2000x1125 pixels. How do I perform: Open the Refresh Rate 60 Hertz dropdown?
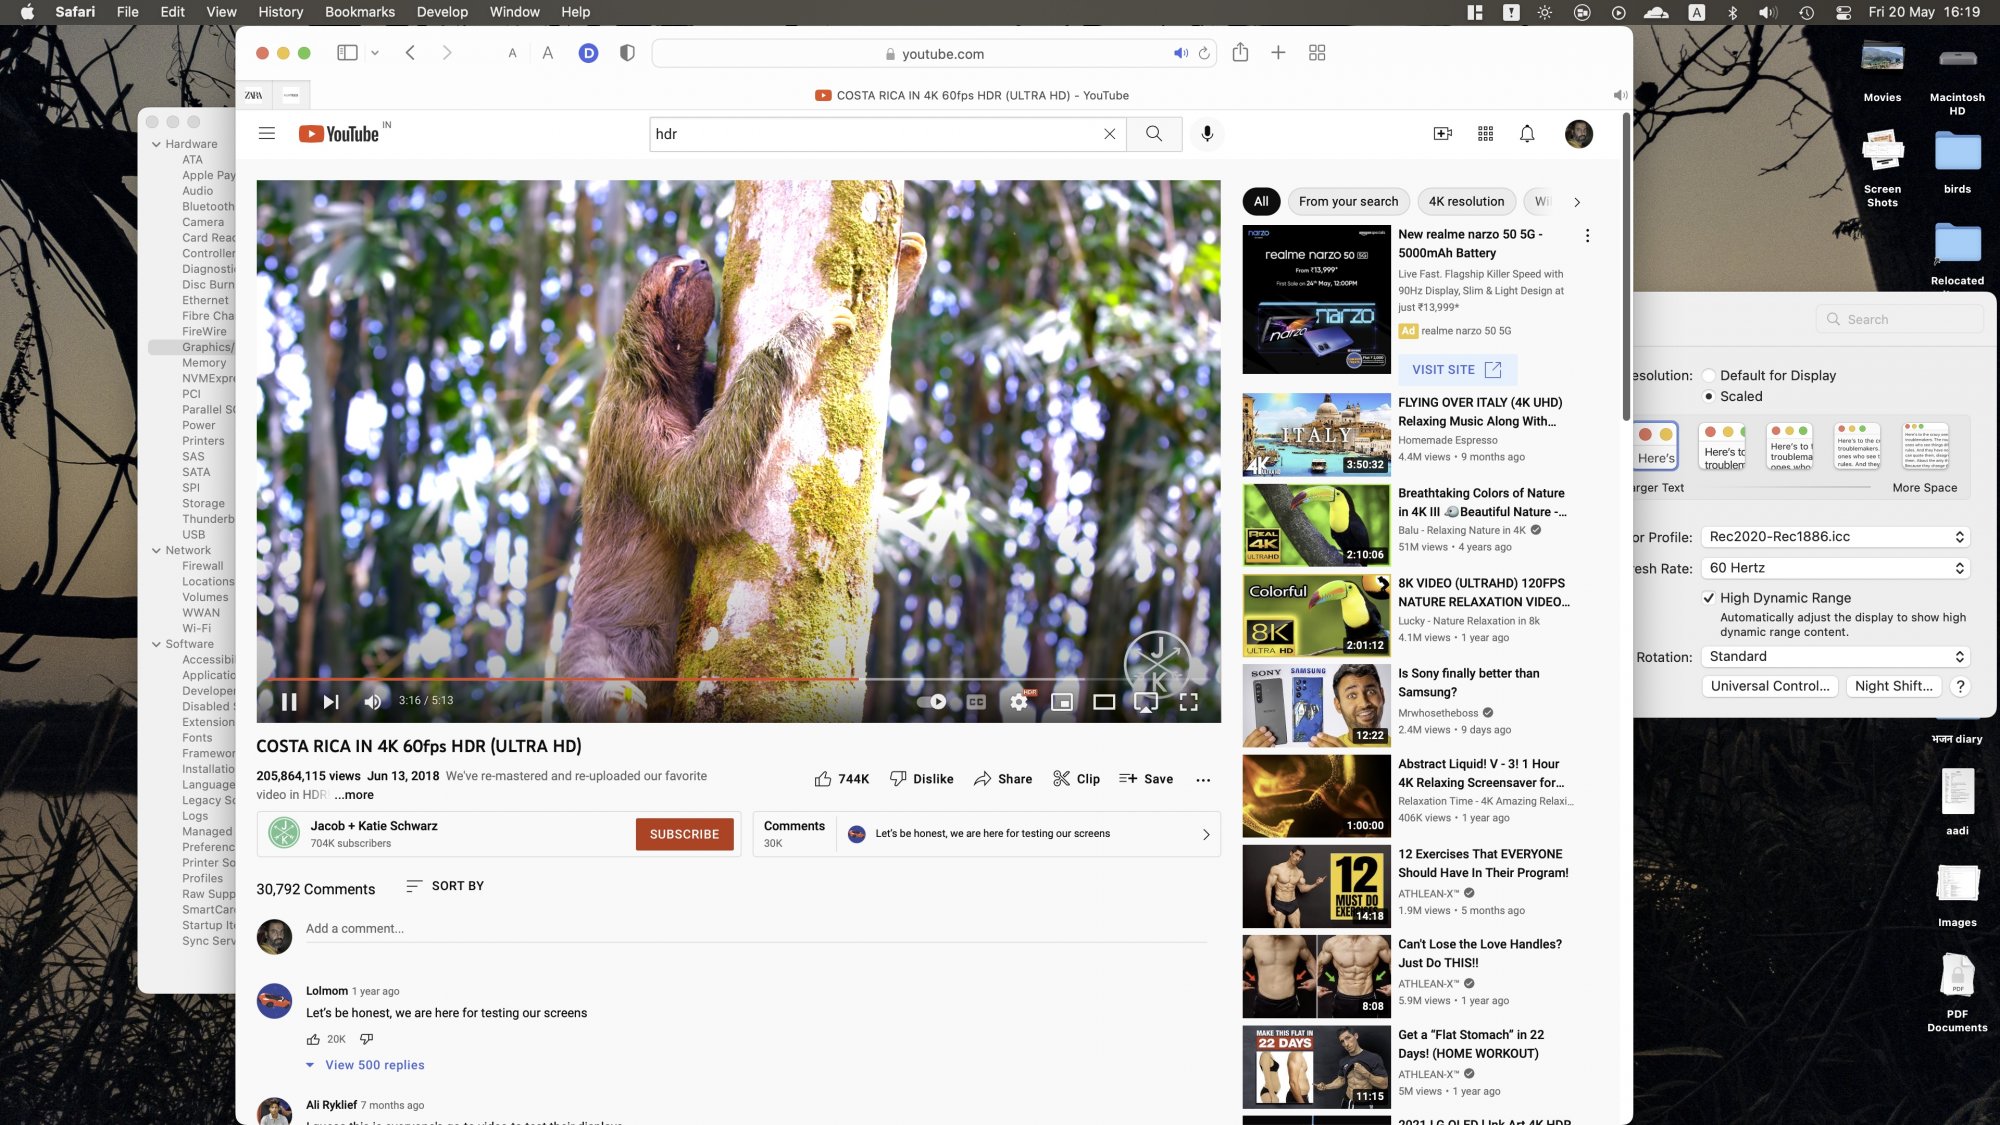[1836, 568]
